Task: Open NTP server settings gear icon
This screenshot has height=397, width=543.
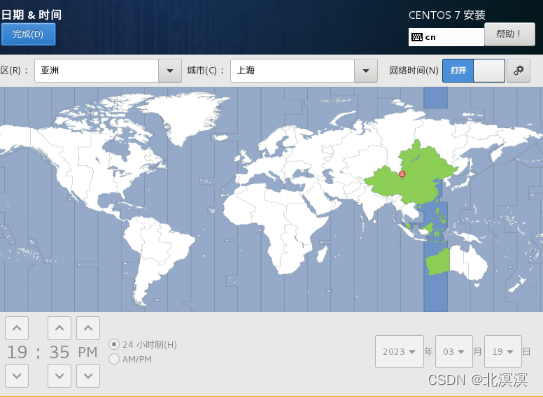Action: (518, 71)
